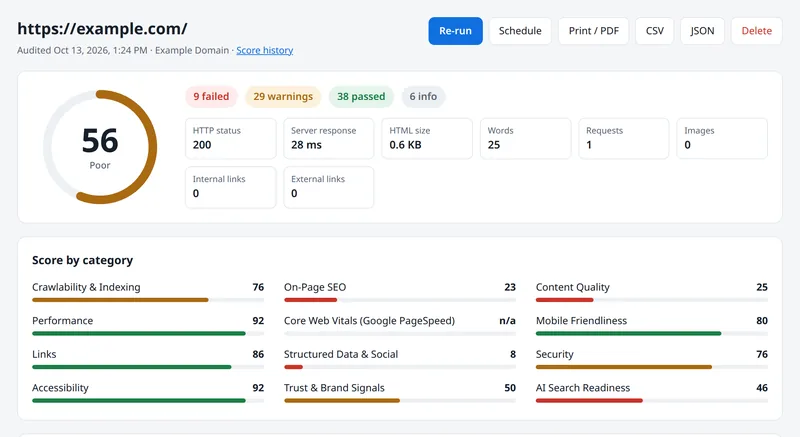Click the Crawlability & Indexing progress bar

click(148, 300)
